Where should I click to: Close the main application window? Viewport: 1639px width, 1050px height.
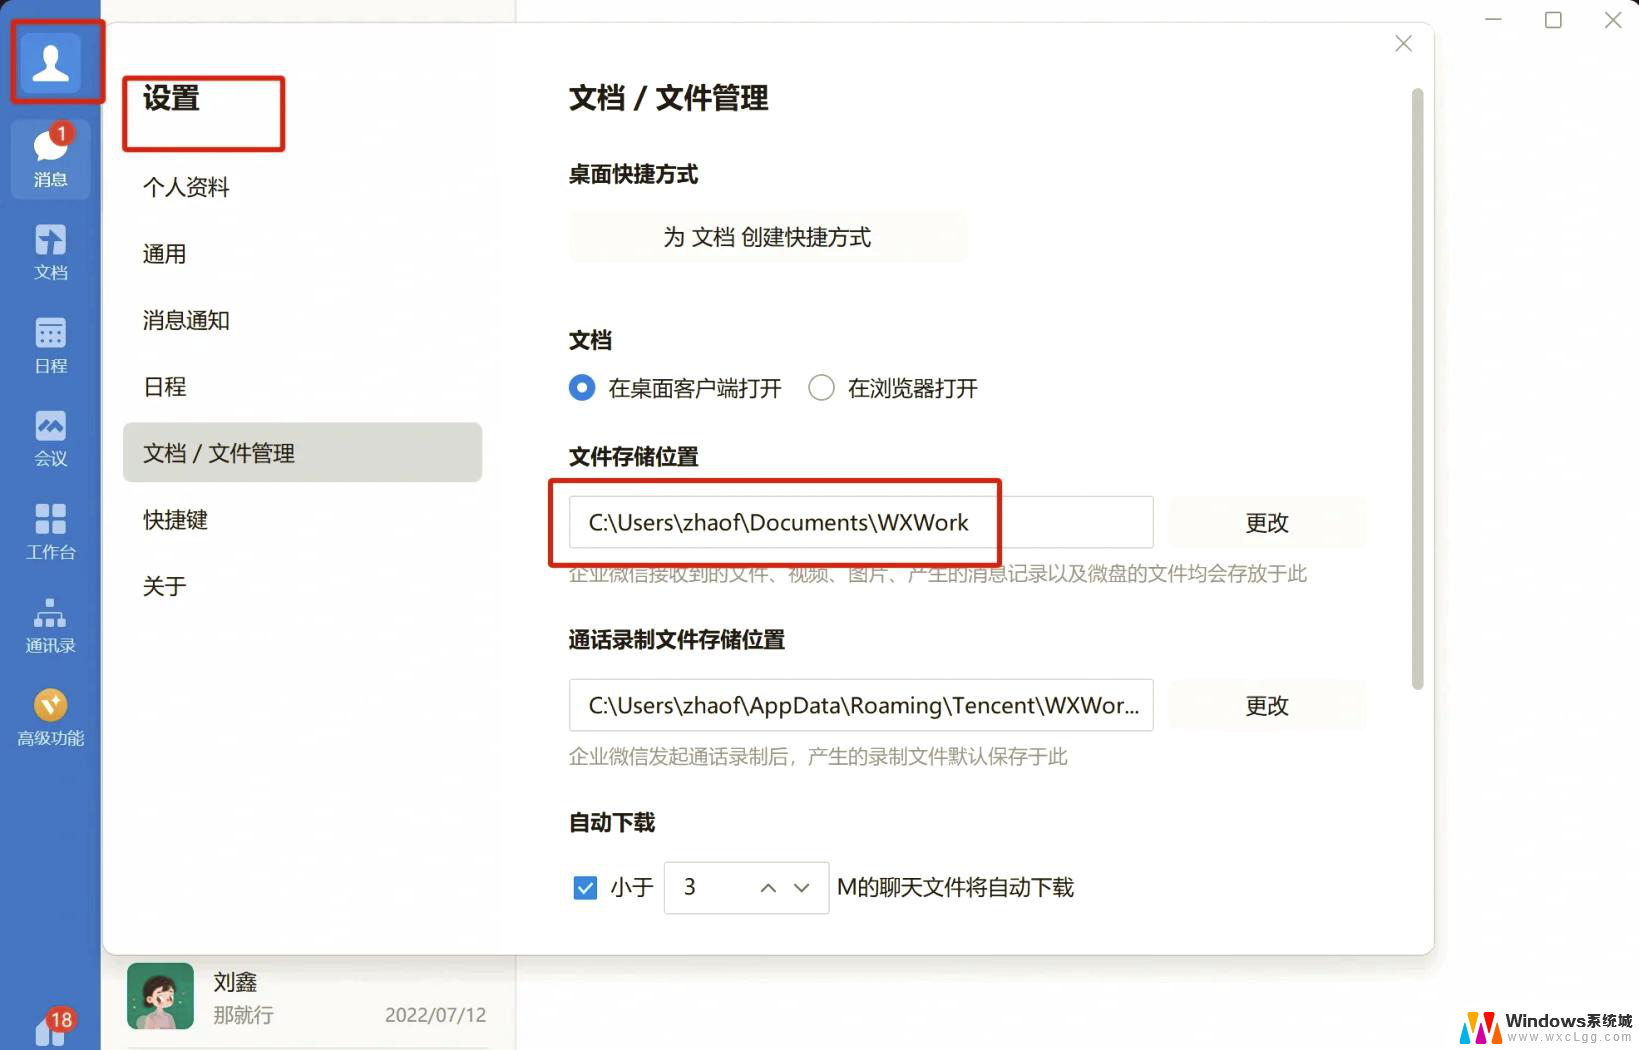pos(1613,20)
